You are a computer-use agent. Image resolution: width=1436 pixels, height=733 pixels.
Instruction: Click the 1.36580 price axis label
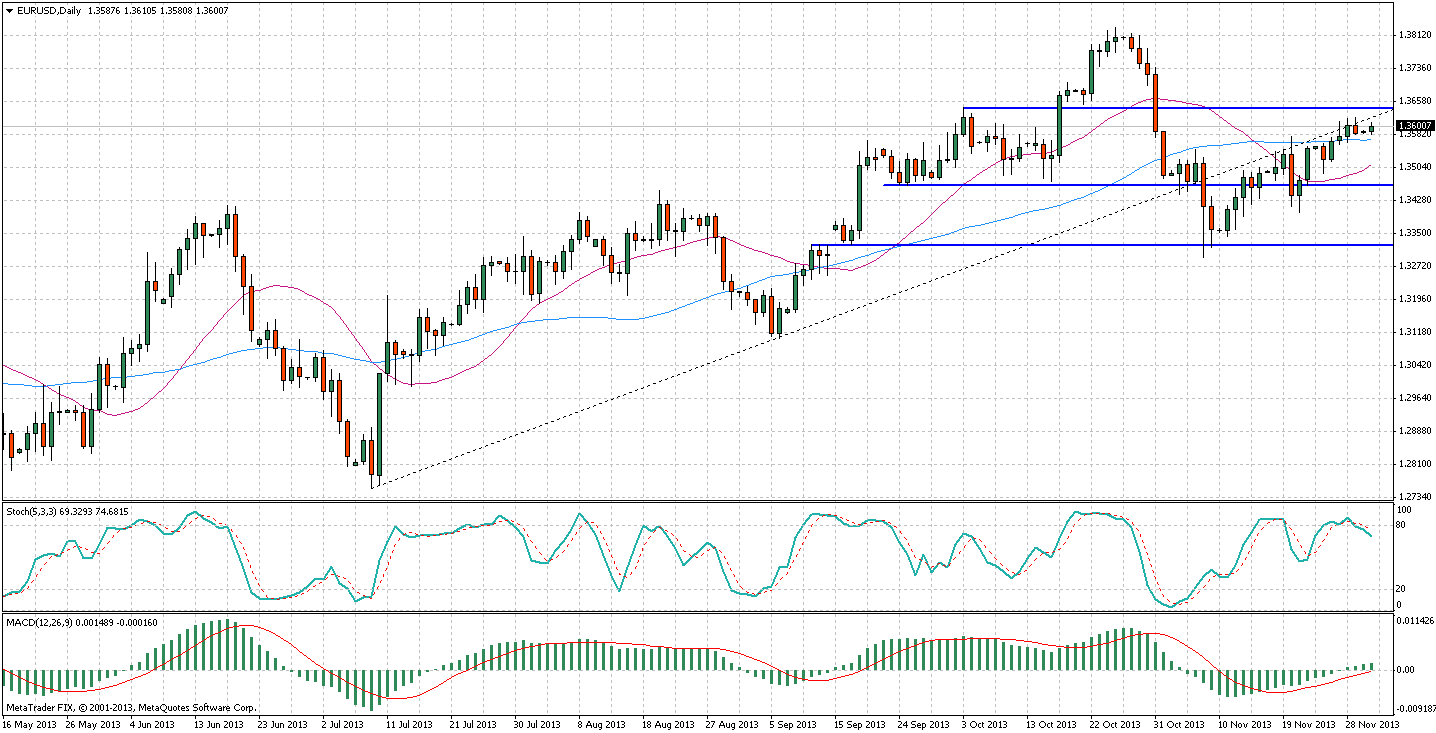[x=1412, y=101]
